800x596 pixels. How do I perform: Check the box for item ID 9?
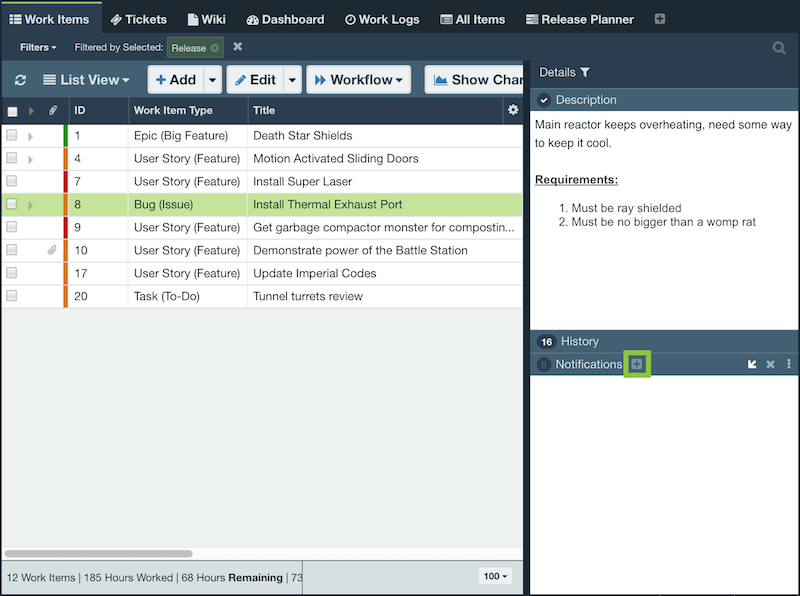click(x=12, y=227)
